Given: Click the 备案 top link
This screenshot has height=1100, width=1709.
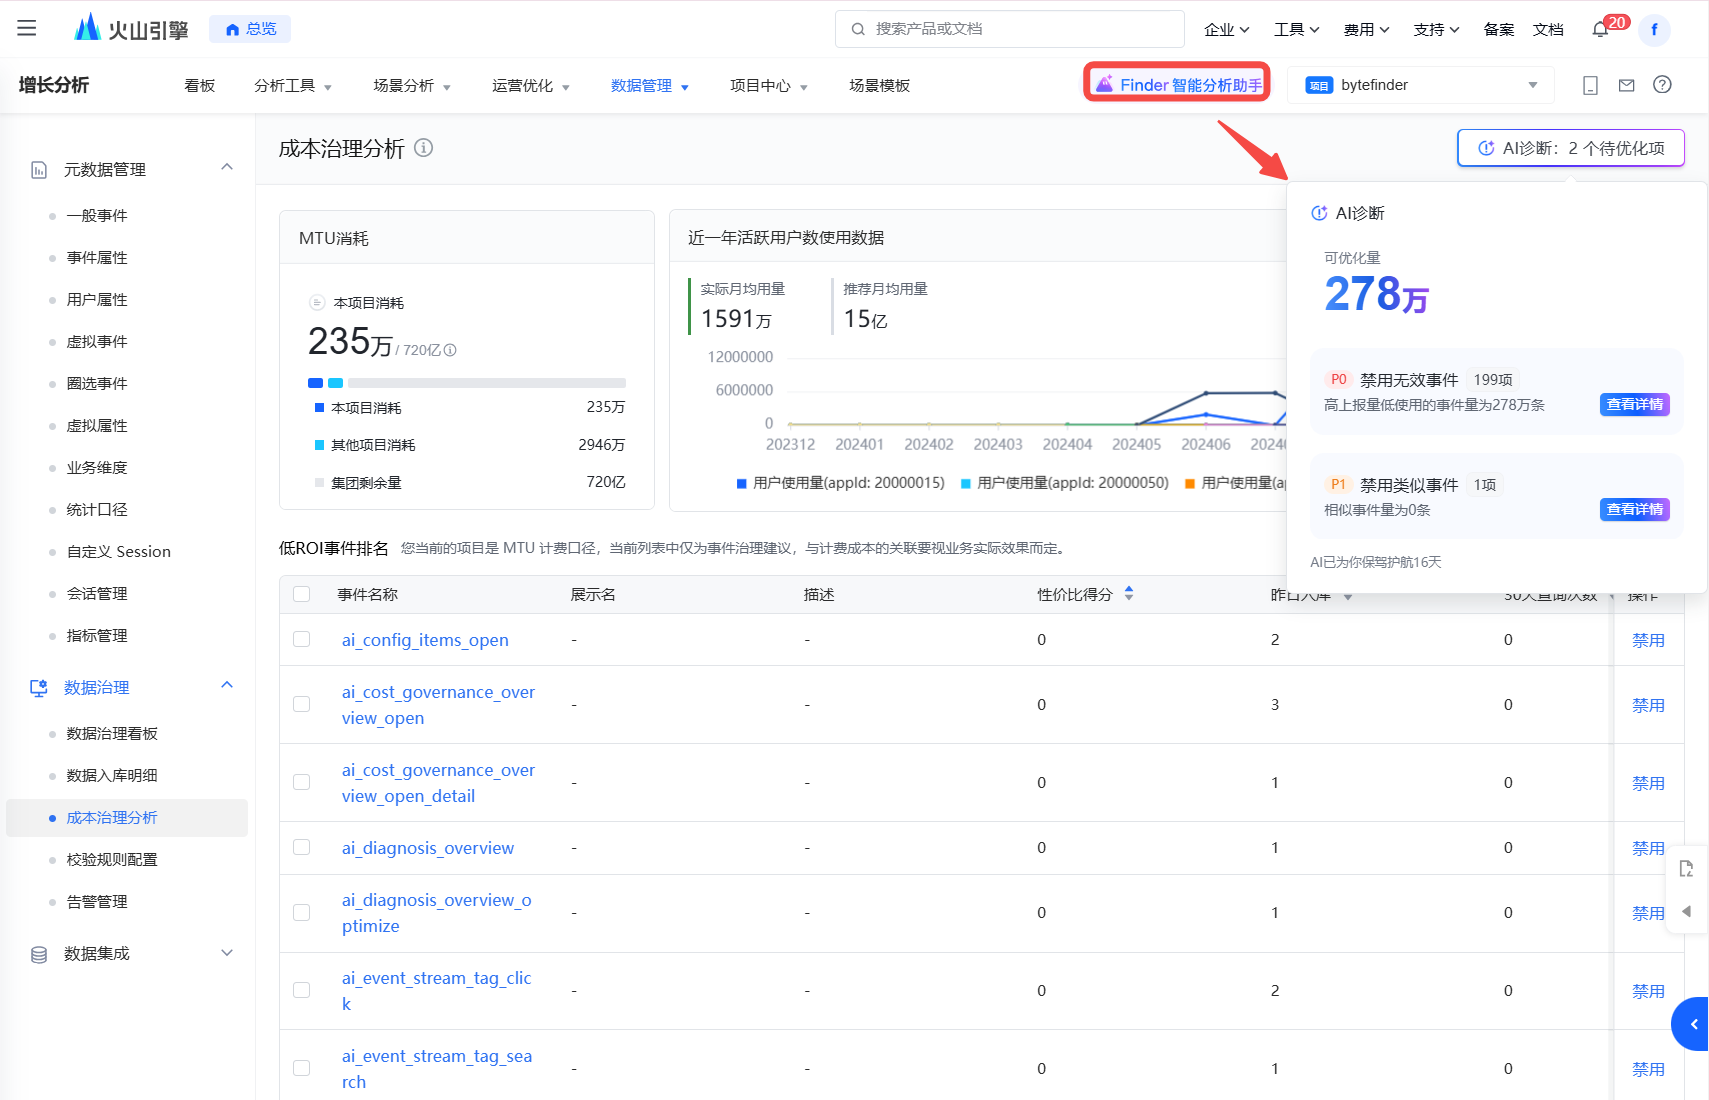Looking at the screenshot, I should [1499, 30].
